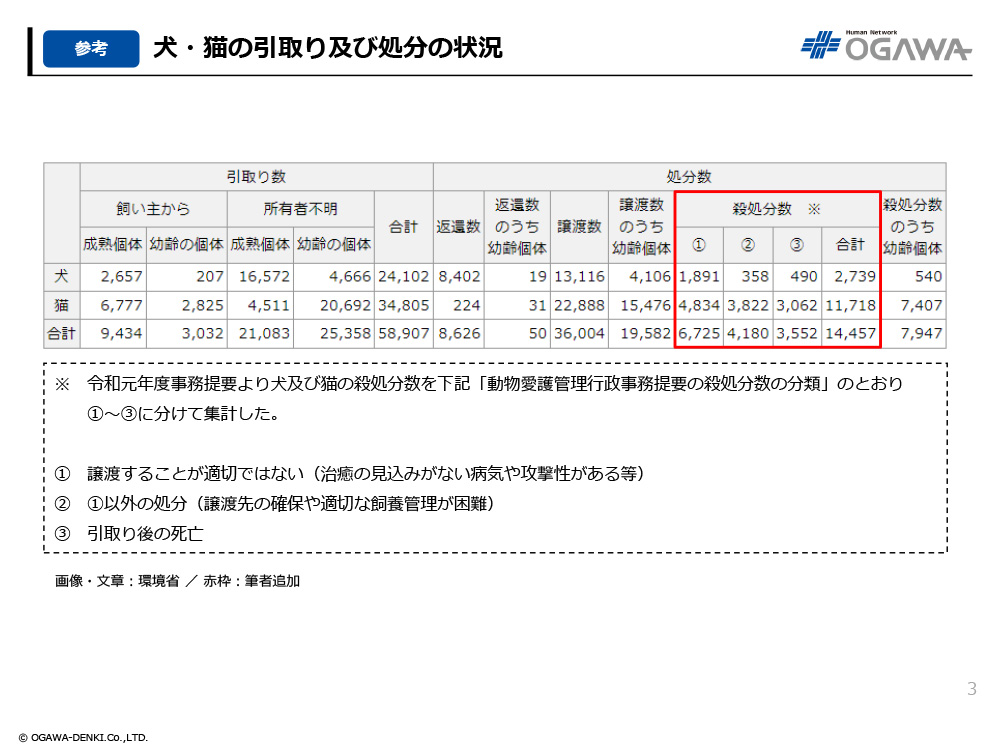Screen dimensions: 1000x750
Task: Click the ③ column header in table
Action: [x=797, y=245]
